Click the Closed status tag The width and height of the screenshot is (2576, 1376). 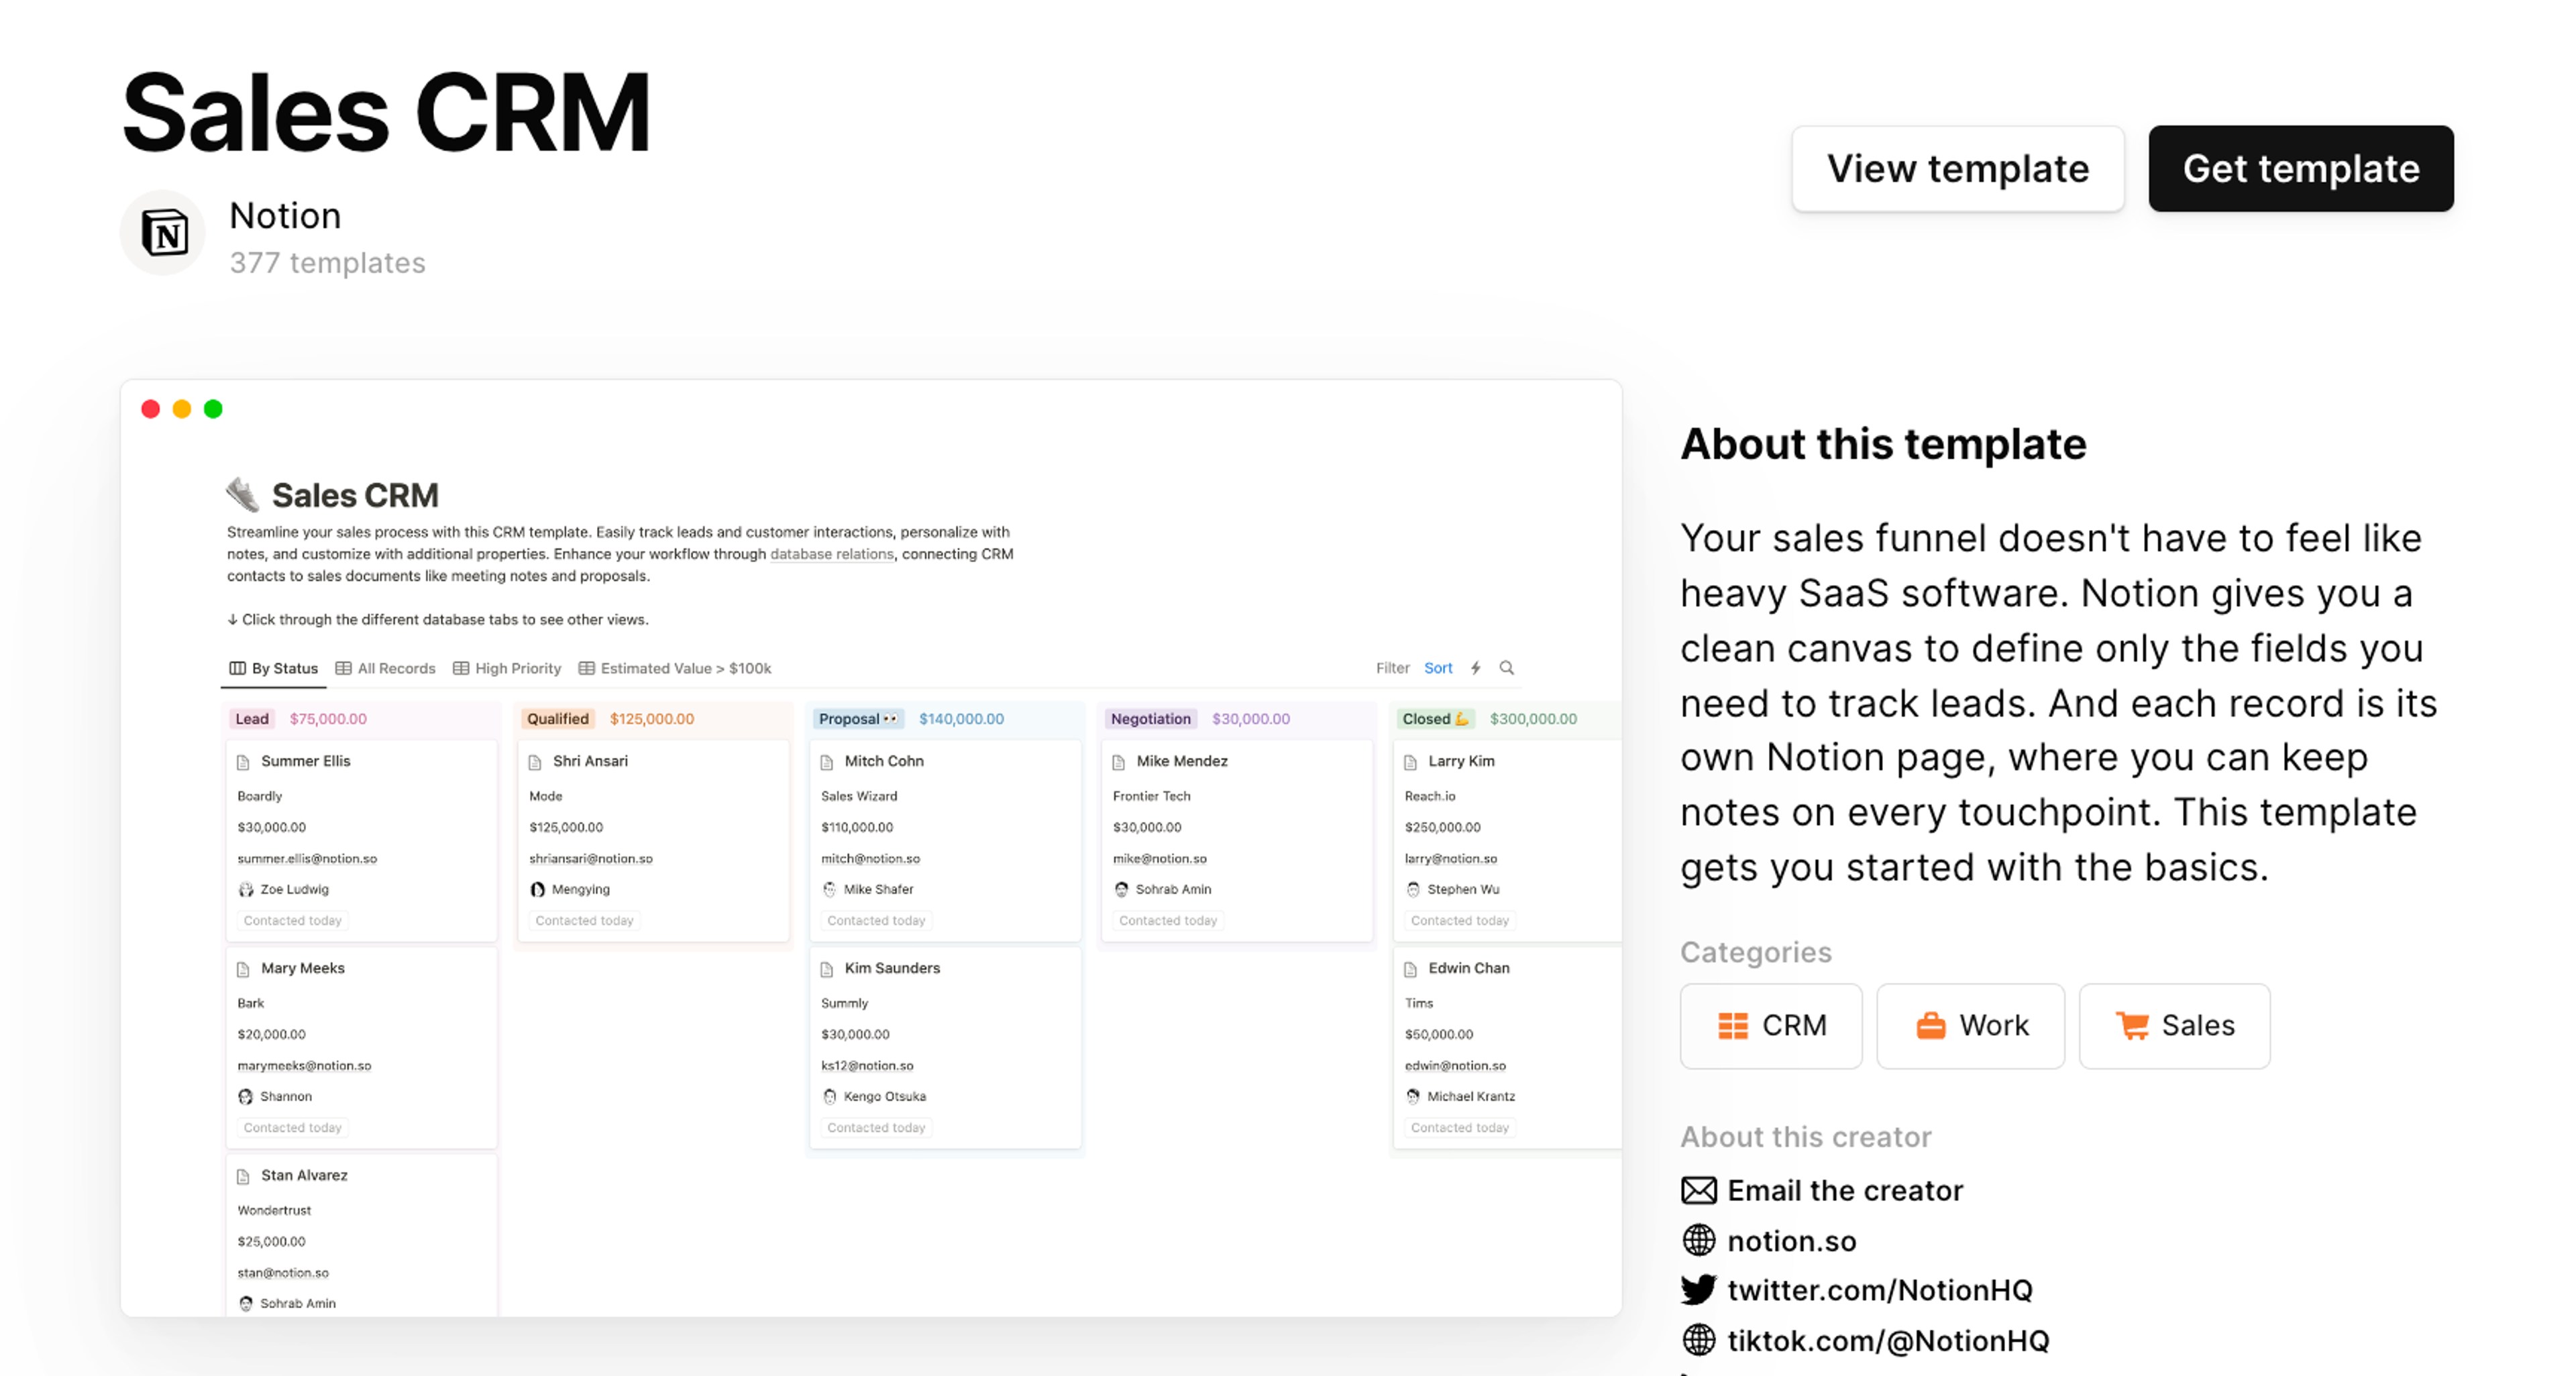1435,719
